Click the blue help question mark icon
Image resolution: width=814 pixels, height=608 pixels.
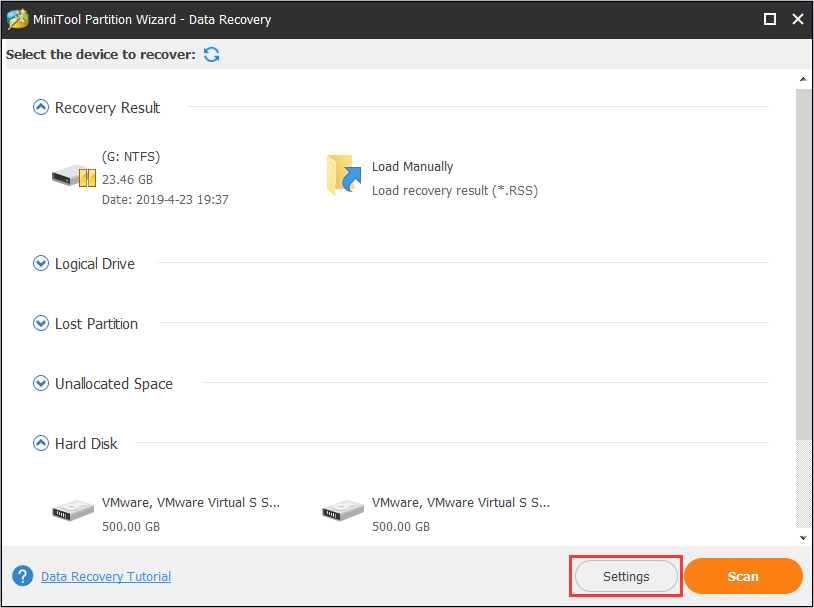point(22,576)
